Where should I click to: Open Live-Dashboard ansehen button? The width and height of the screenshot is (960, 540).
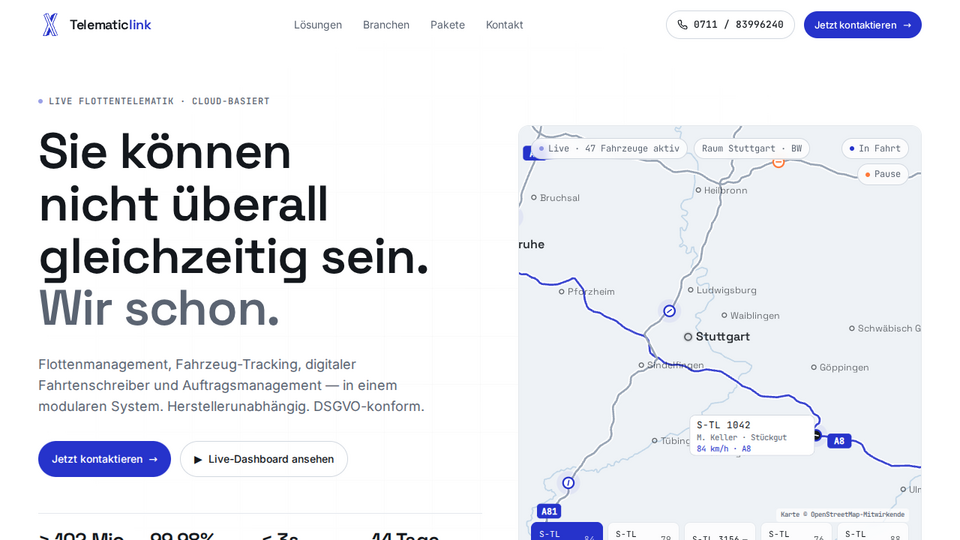264,459
